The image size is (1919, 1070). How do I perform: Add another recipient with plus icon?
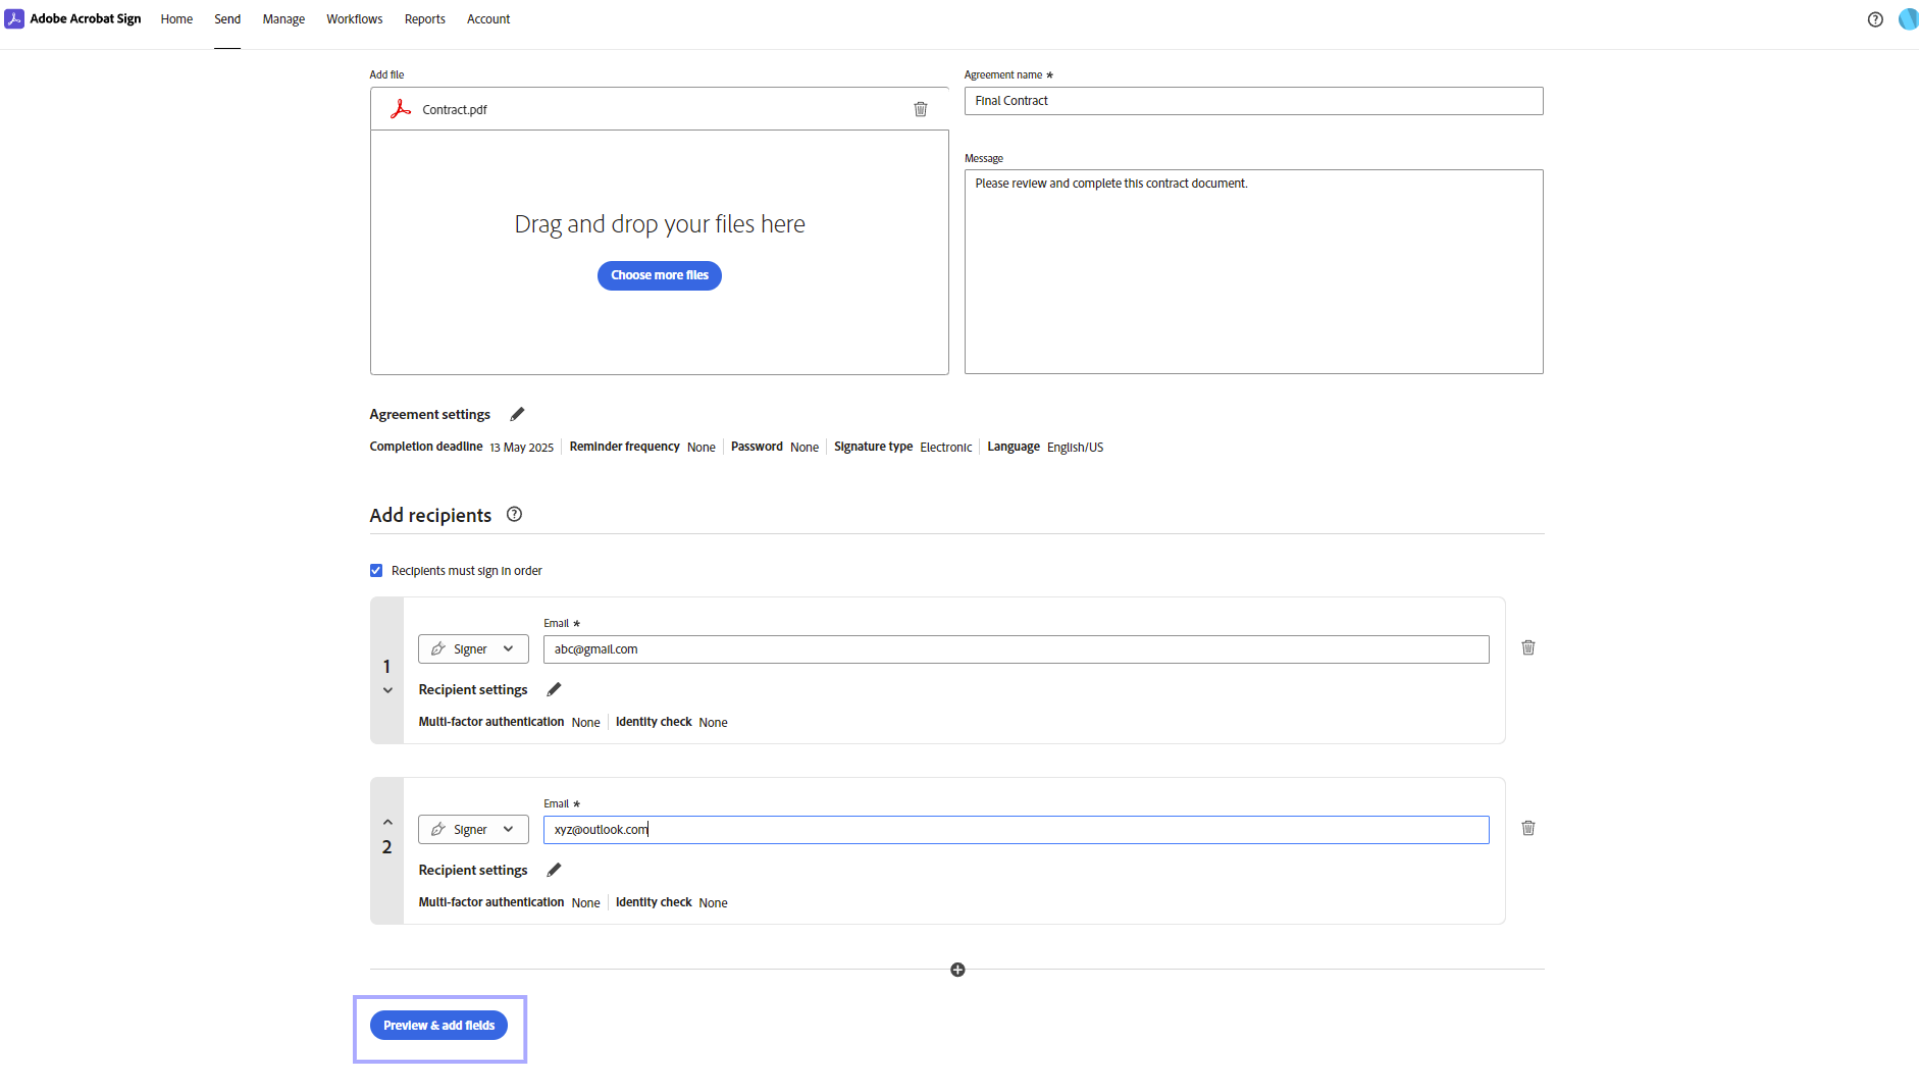tap(958, 970)
